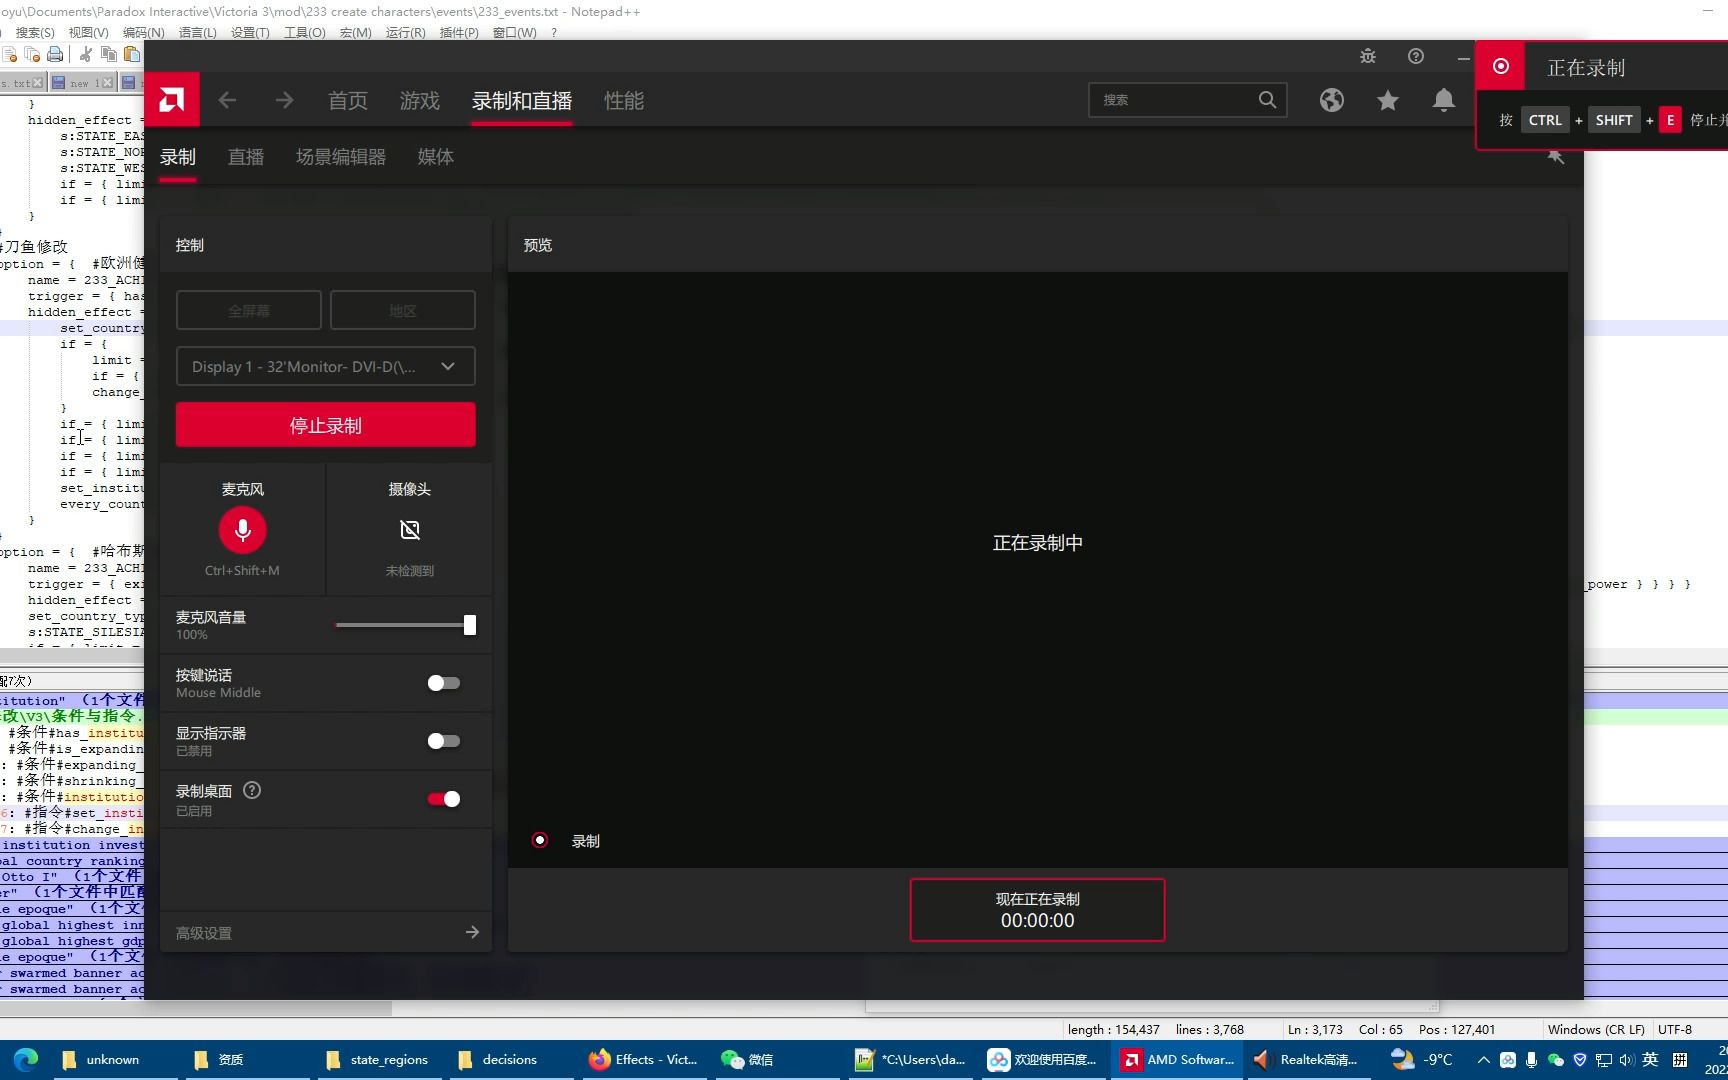Image resolution: width=1728 pixels, height=1080 pixels.
Task: Click the 地区 region button
Action: pos(403,310)
